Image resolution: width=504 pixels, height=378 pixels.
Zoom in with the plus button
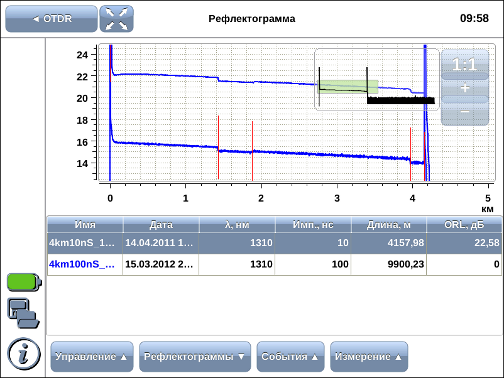(x=465, y=88)
